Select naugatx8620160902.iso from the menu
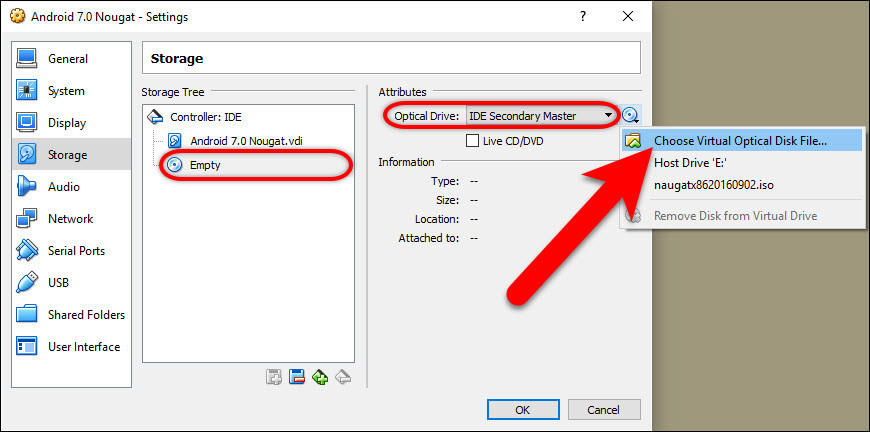The image size is (870, 432). pyautogui.click(x=742, y=185)
